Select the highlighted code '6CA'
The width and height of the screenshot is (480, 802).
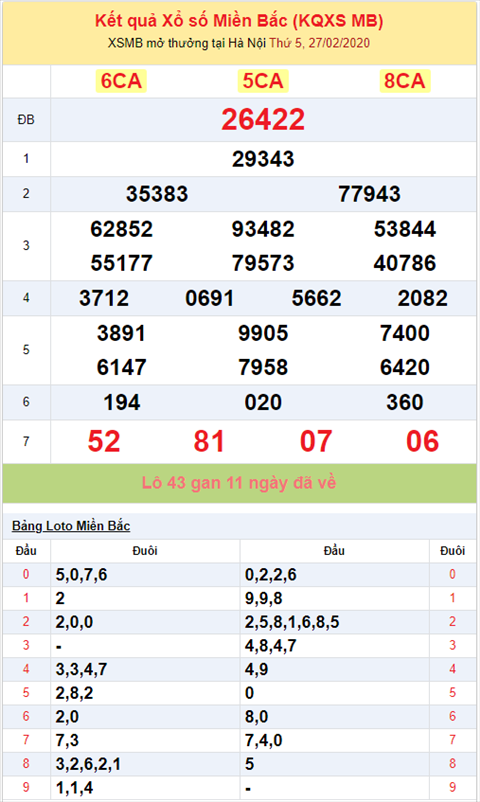click(121, 81)
